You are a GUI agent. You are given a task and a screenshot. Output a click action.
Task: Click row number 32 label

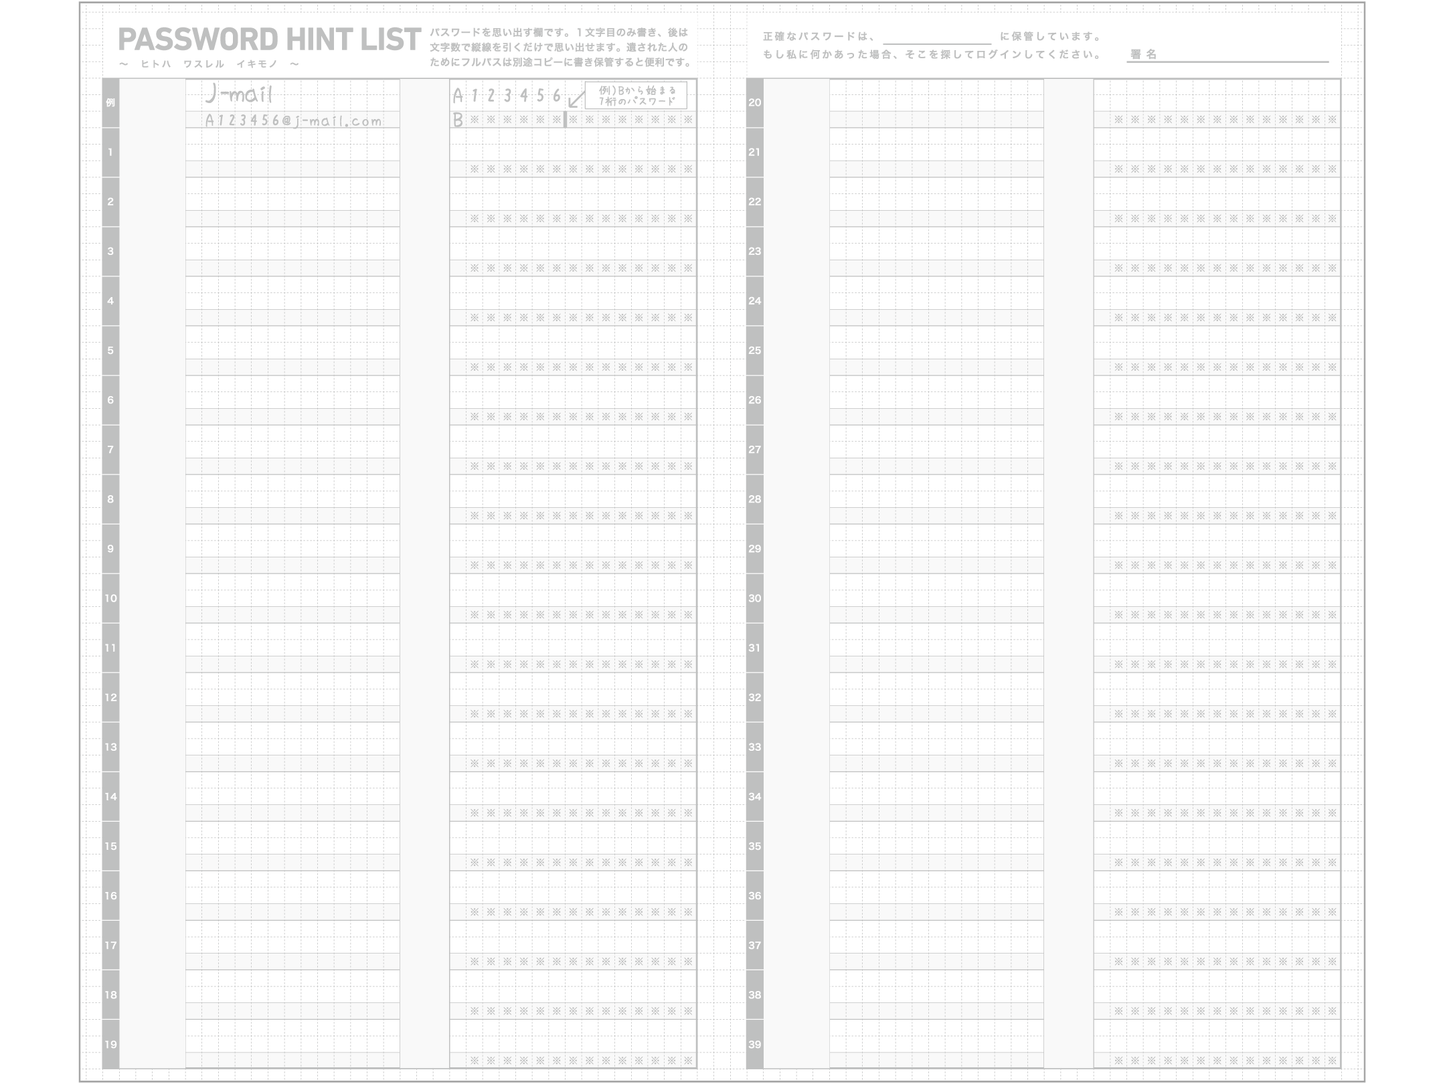pyautogui.click(x=755, y=698)
